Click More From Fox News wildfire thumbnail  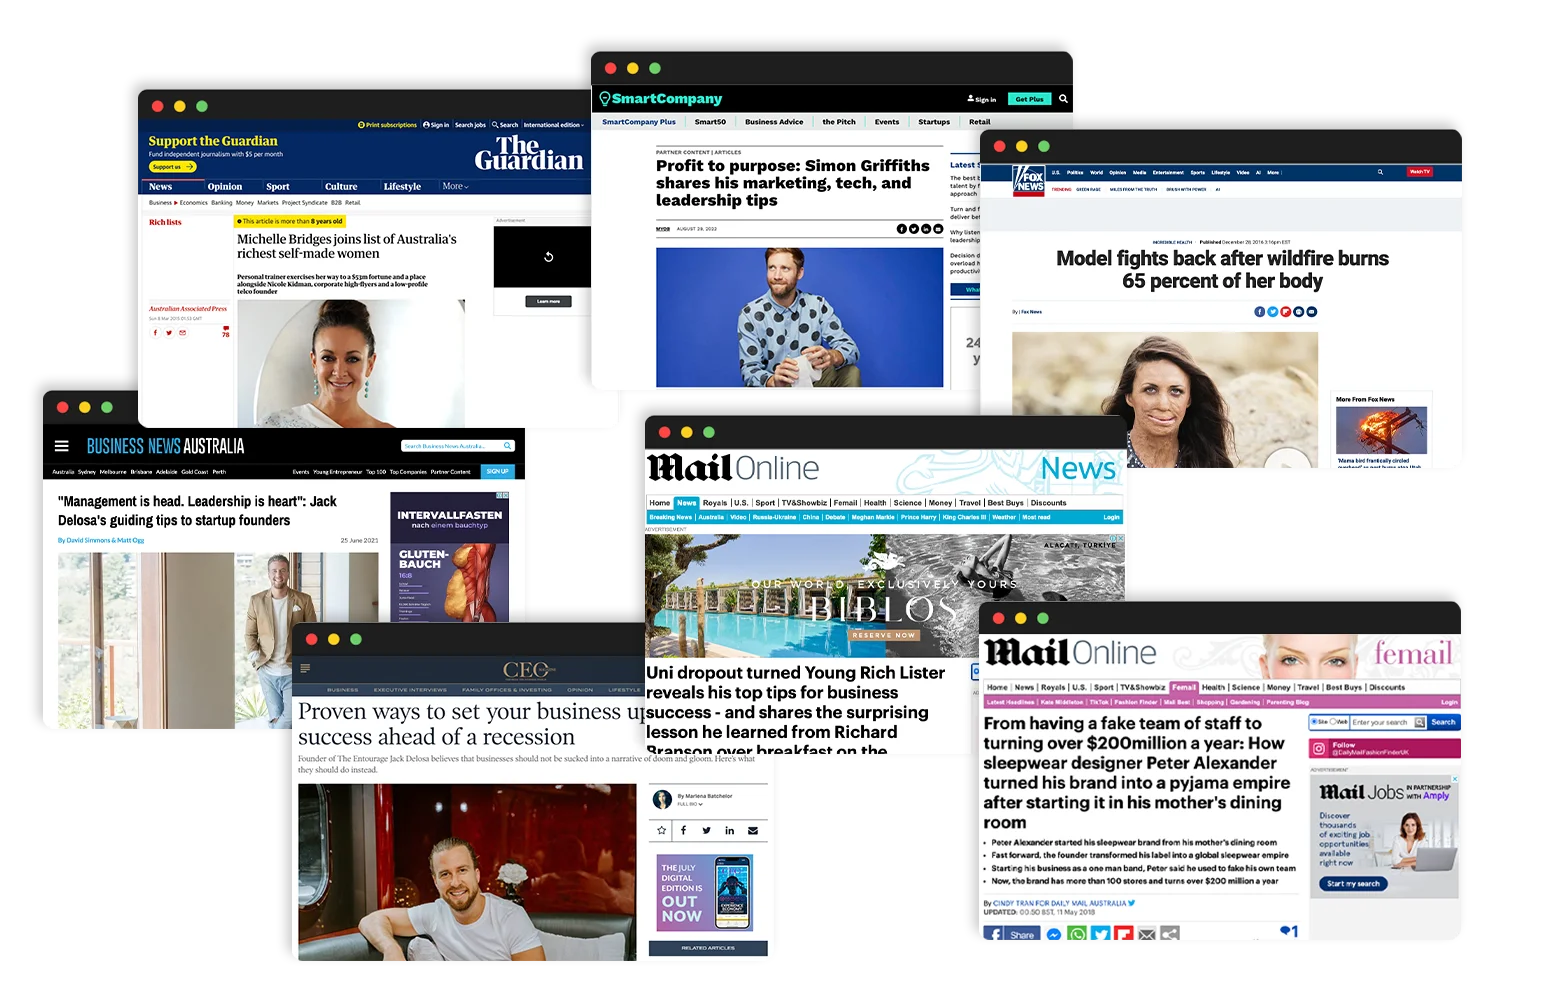(x=1381, y=431)
